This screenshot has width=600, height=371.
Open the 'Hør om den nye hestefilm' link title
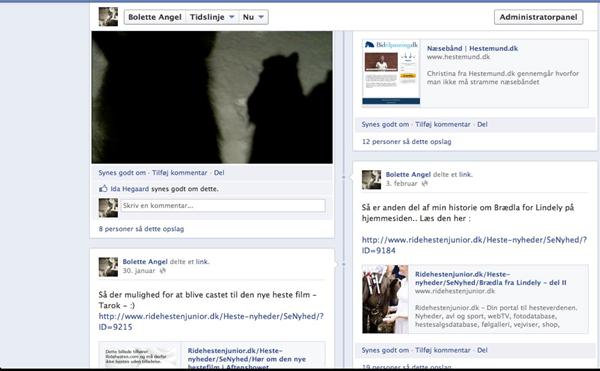click(x=247, y=359)
